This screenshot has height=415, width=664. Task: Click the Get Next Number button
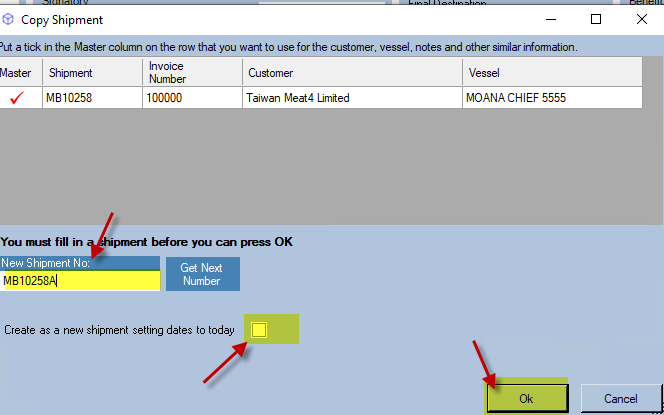click(203, 274)
